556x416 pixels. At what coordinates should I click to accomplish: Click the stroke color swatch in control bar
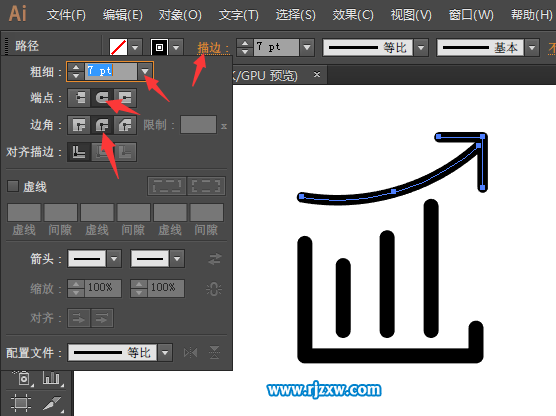159,47
